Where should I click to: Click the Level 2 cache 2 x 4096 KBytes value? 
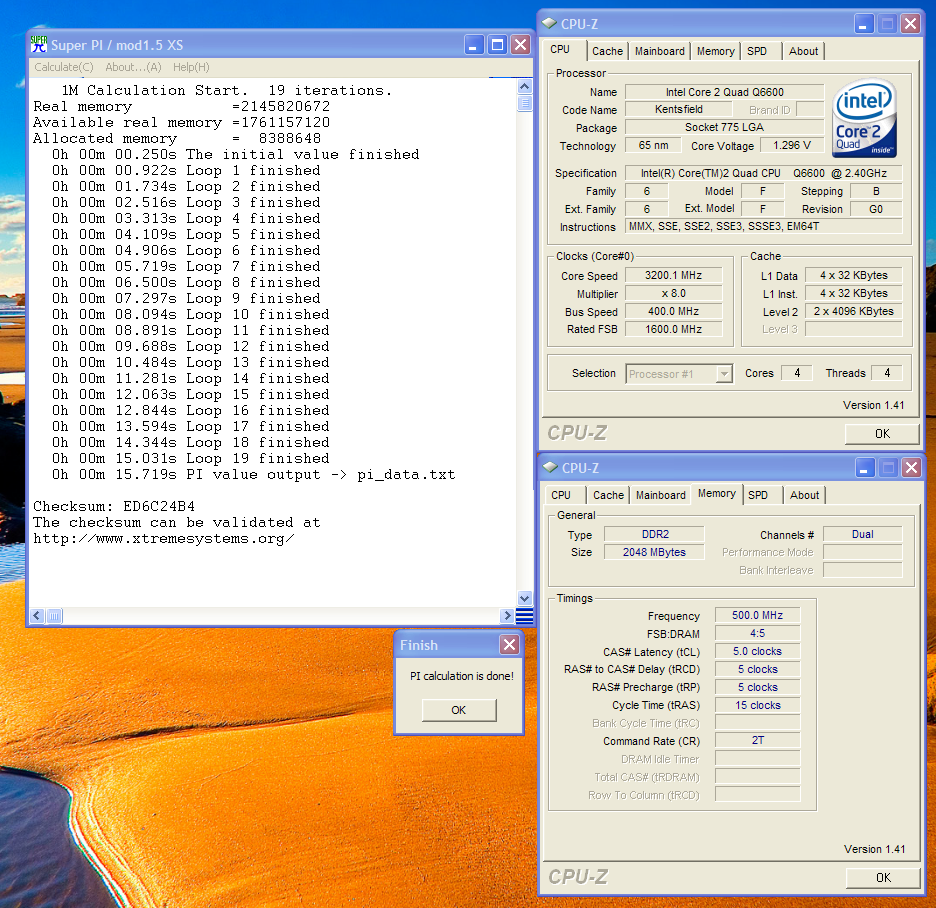pos(854,311)
